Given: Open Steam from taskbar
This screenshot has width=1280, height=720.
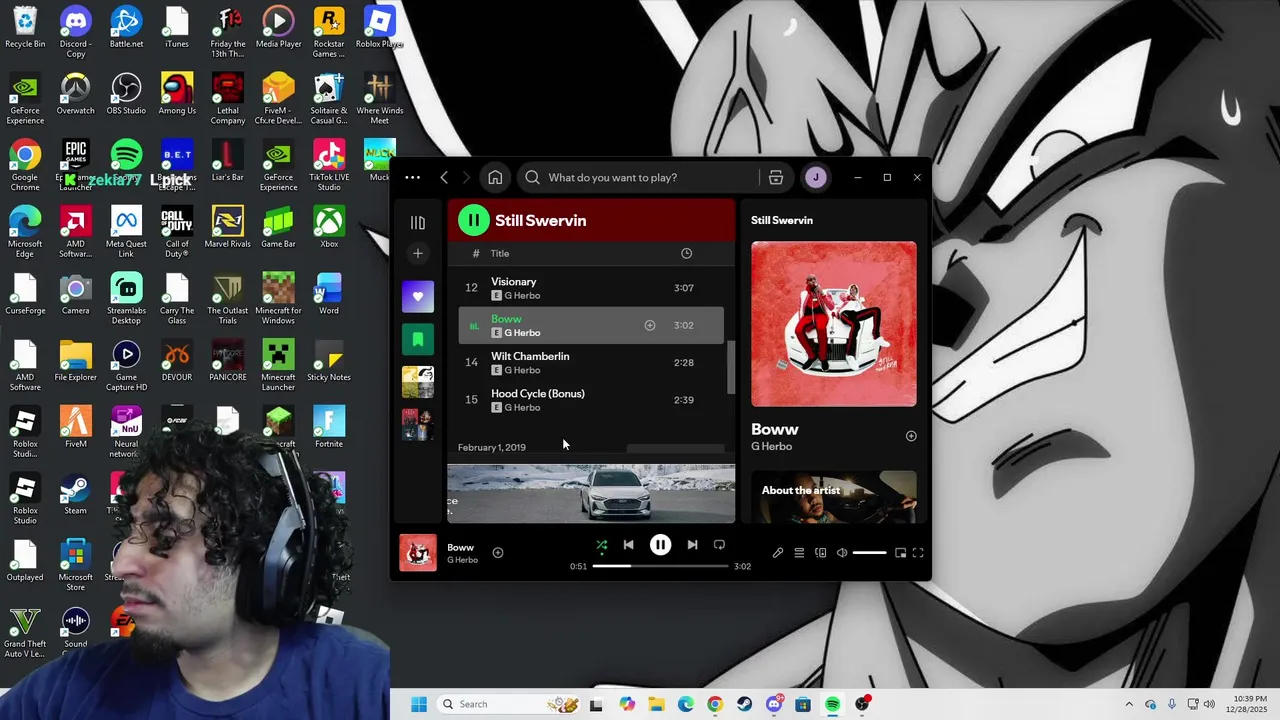Looking at the screenshot, I should click(744, 704).
